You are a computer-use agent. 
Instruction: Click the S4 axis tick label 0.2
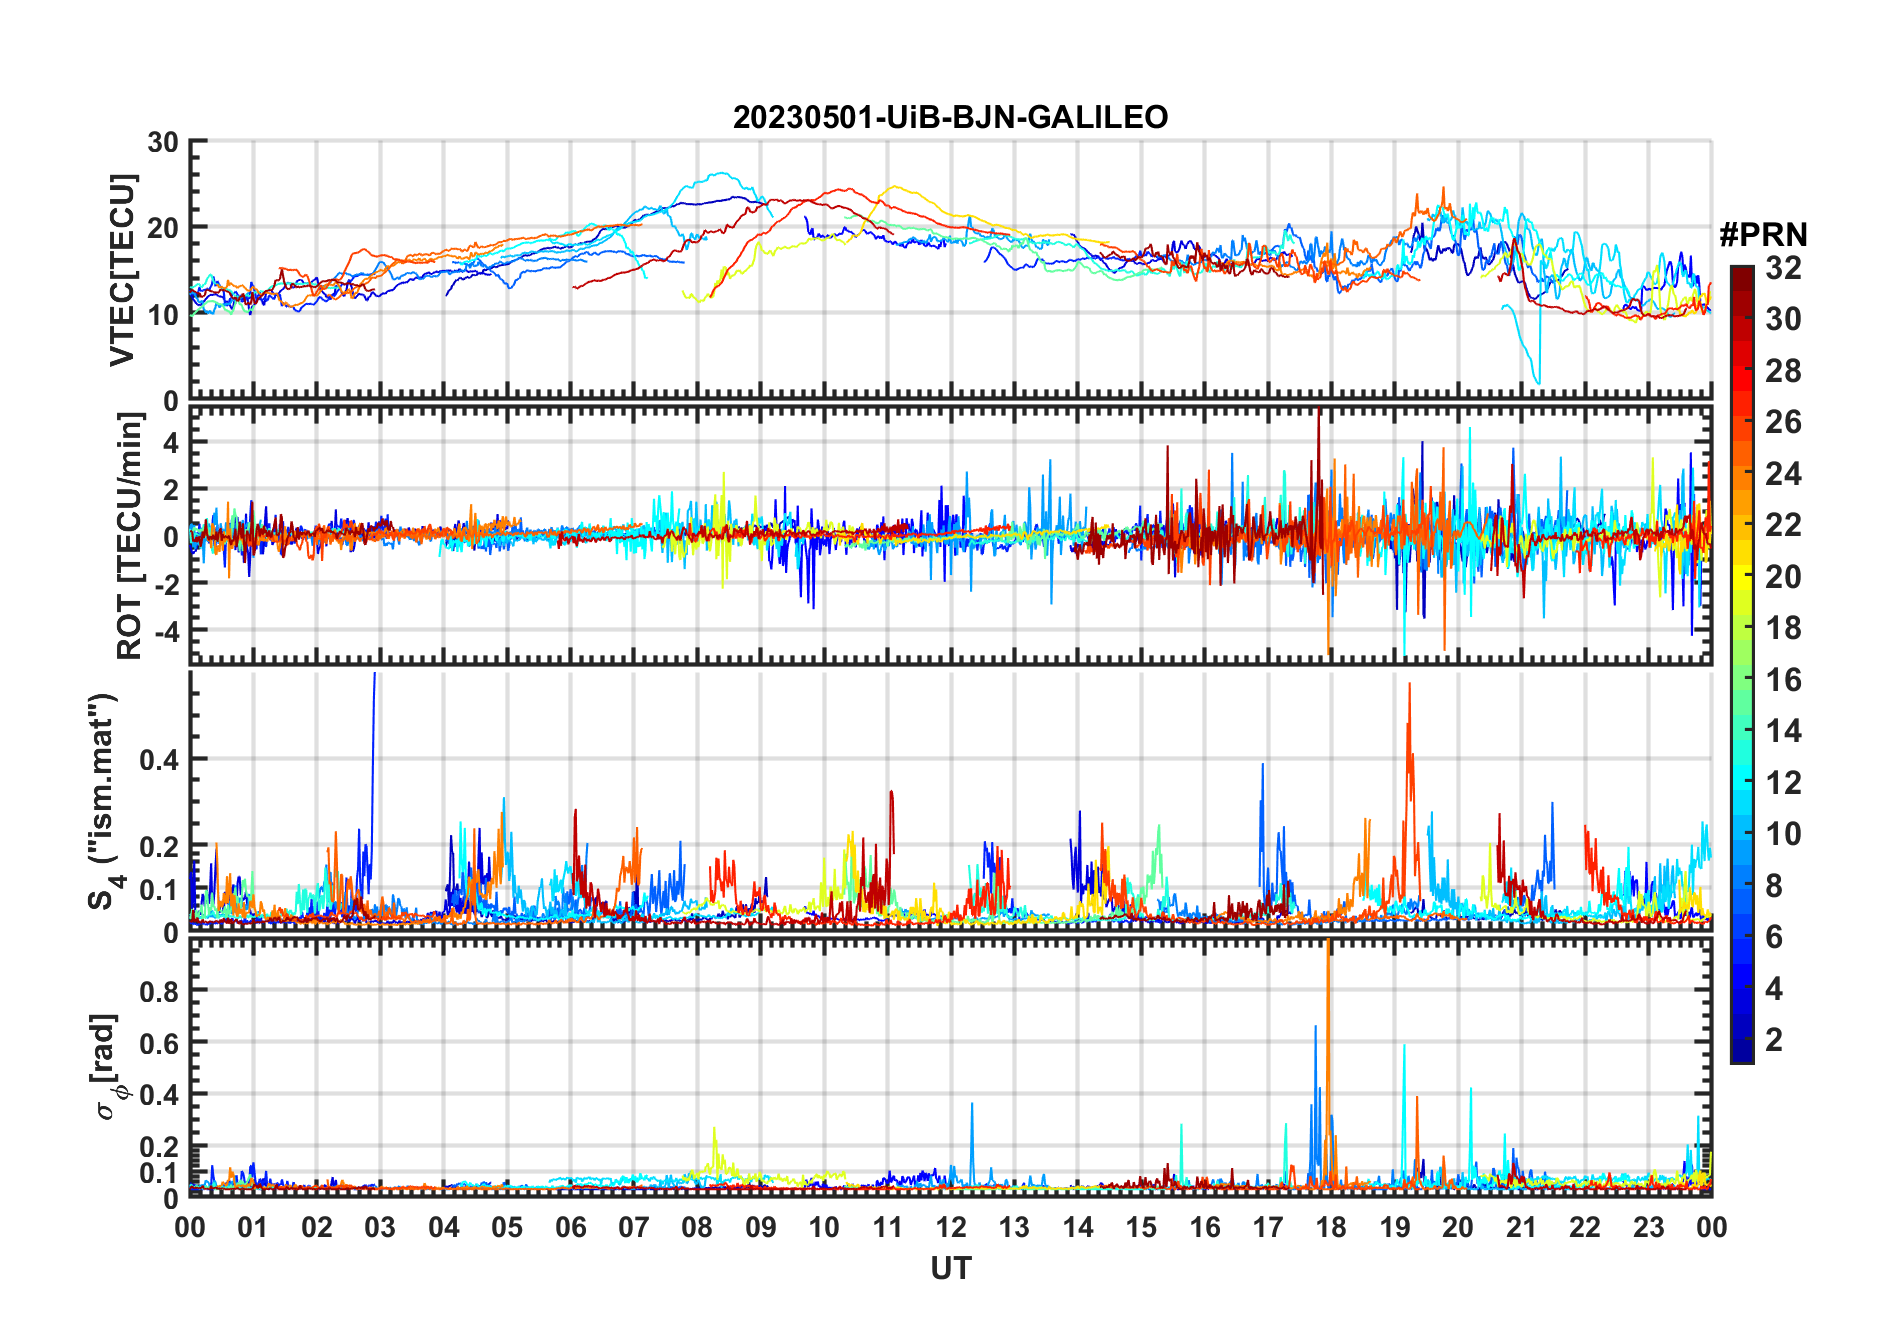coord(159,846)
